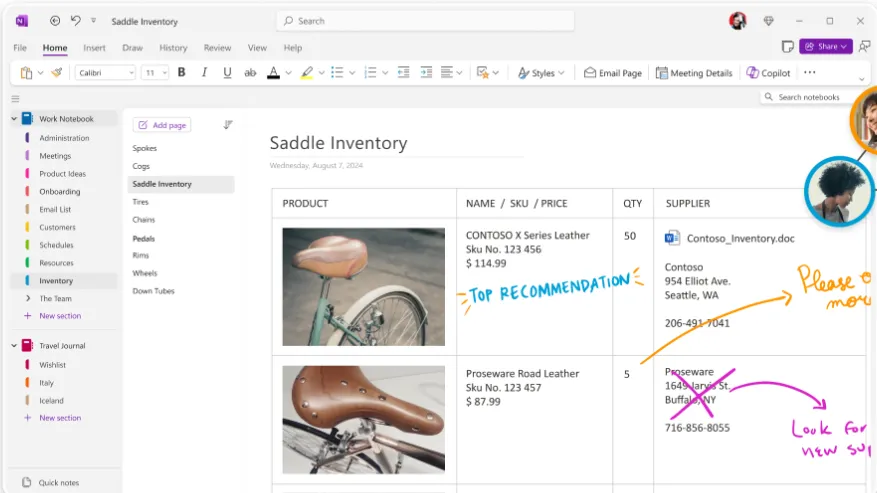Open the Styles gallery

point(541,73)
